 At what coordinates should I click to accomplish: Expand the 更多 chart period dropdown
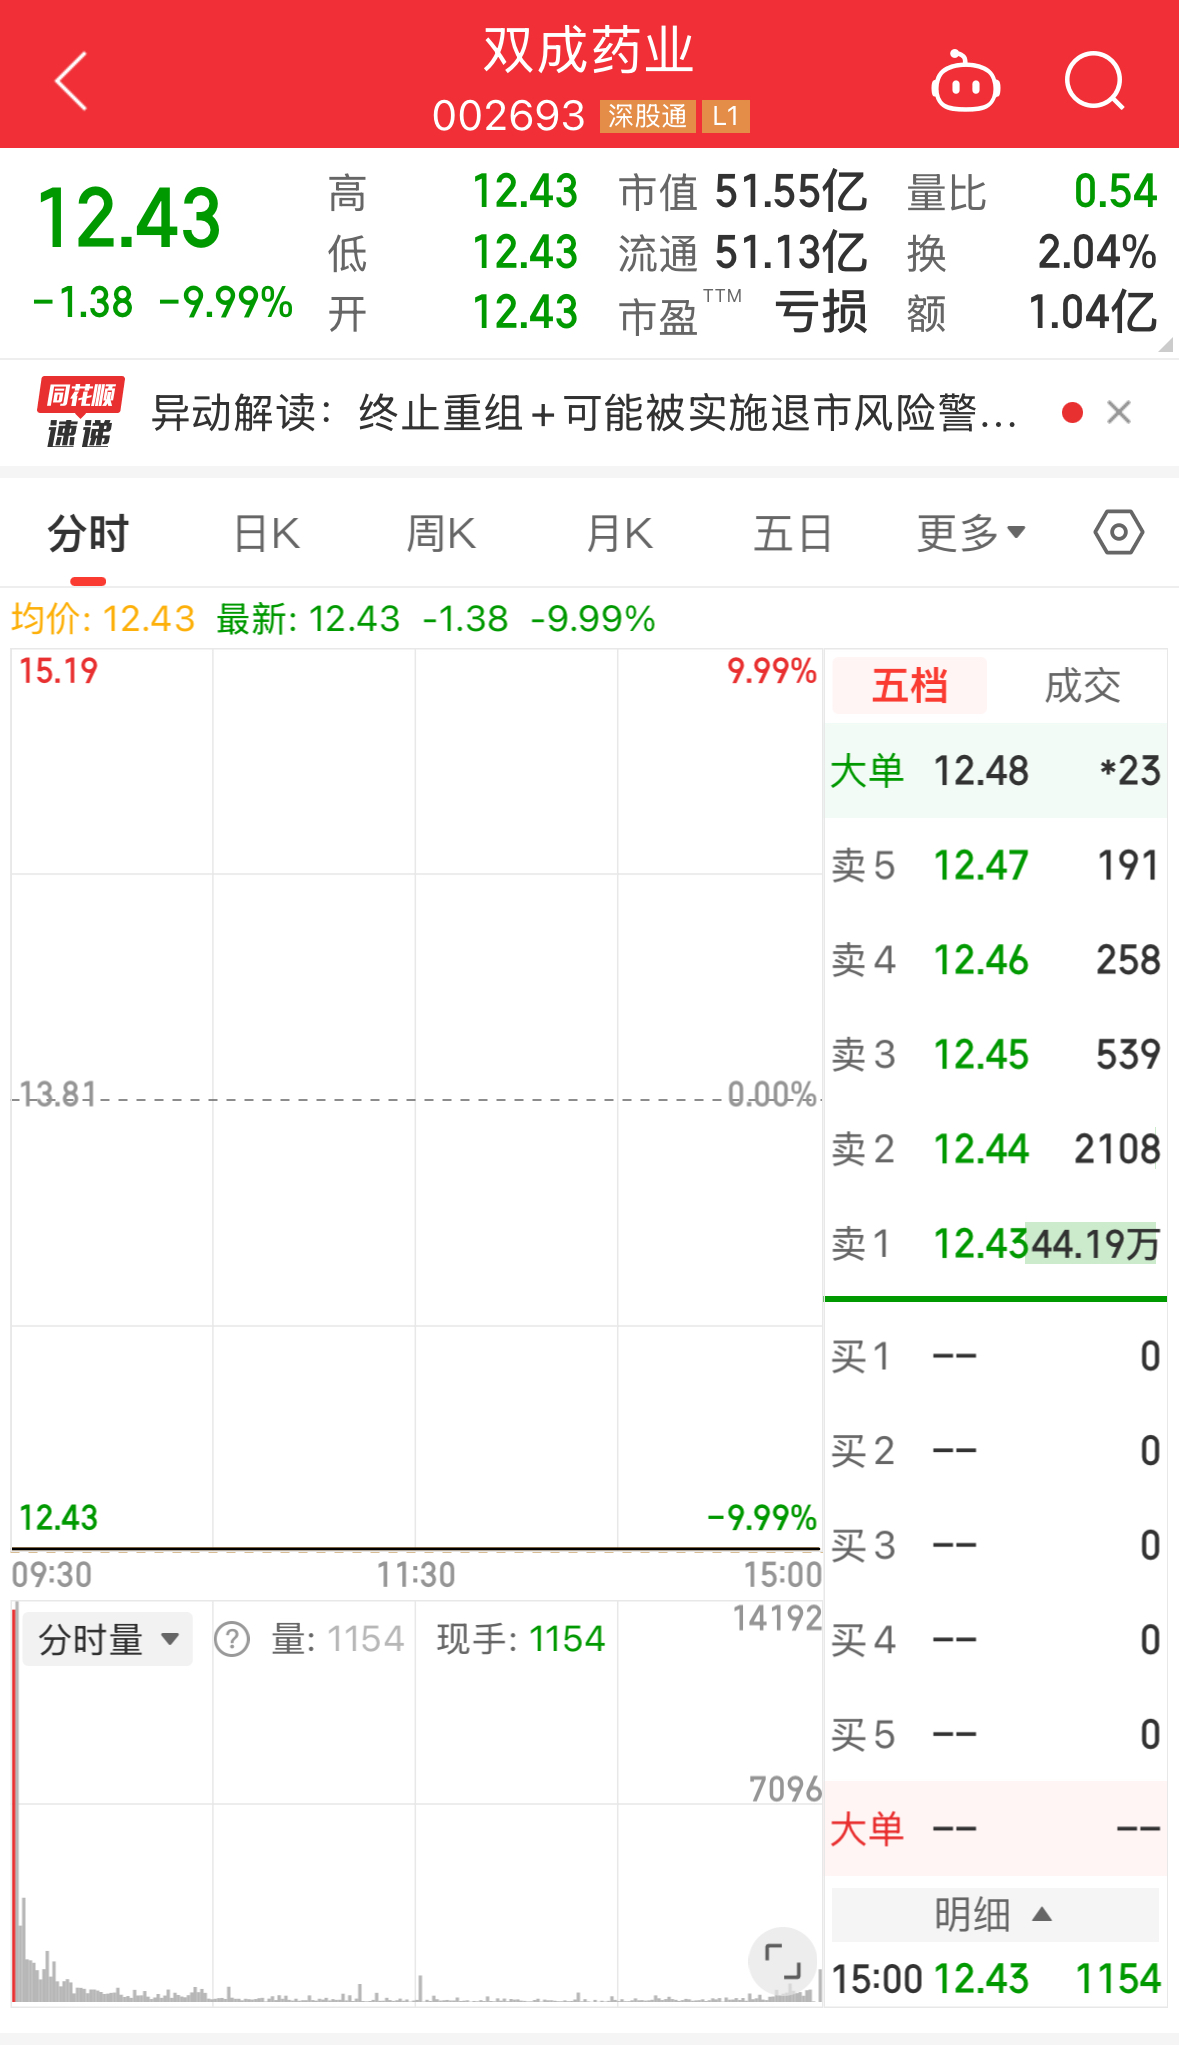click(972, 533)
